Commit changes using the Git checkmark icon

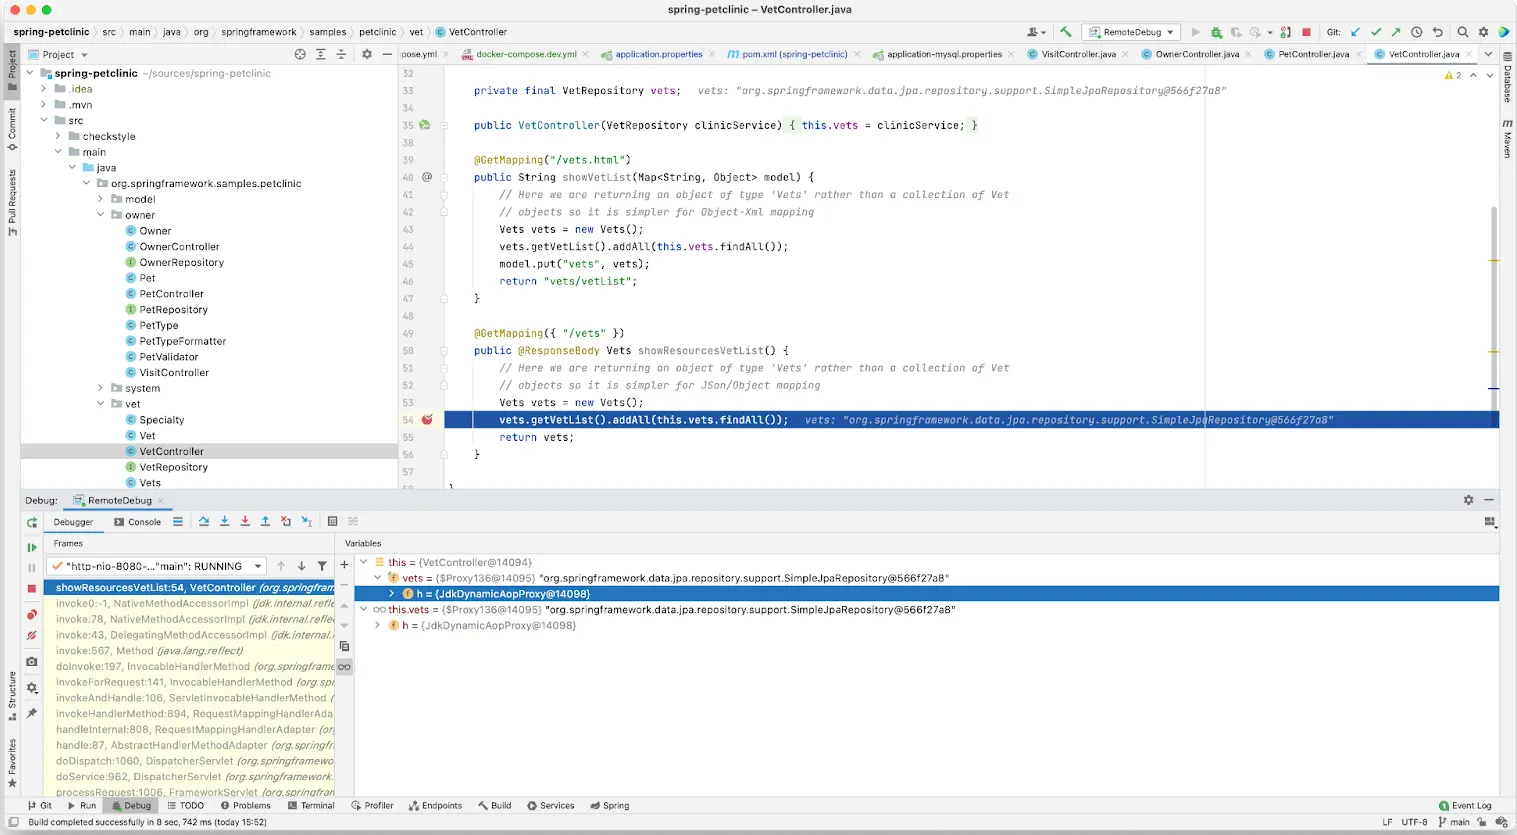1377,31
